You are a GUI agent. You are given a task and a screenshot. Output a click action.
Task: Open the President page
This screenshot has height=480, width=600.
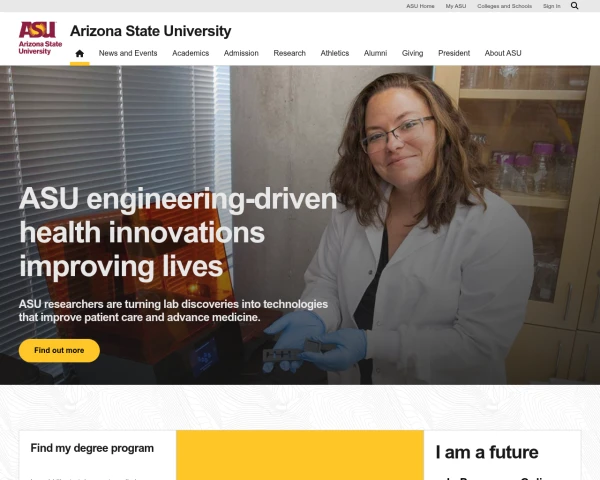[454, 53]
